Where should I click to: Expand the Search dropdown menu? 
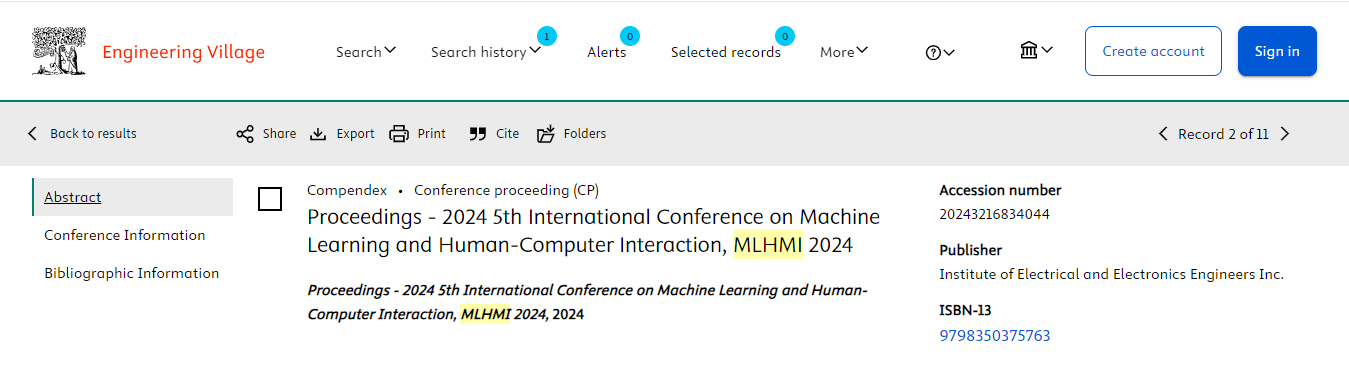click(366, 52)
